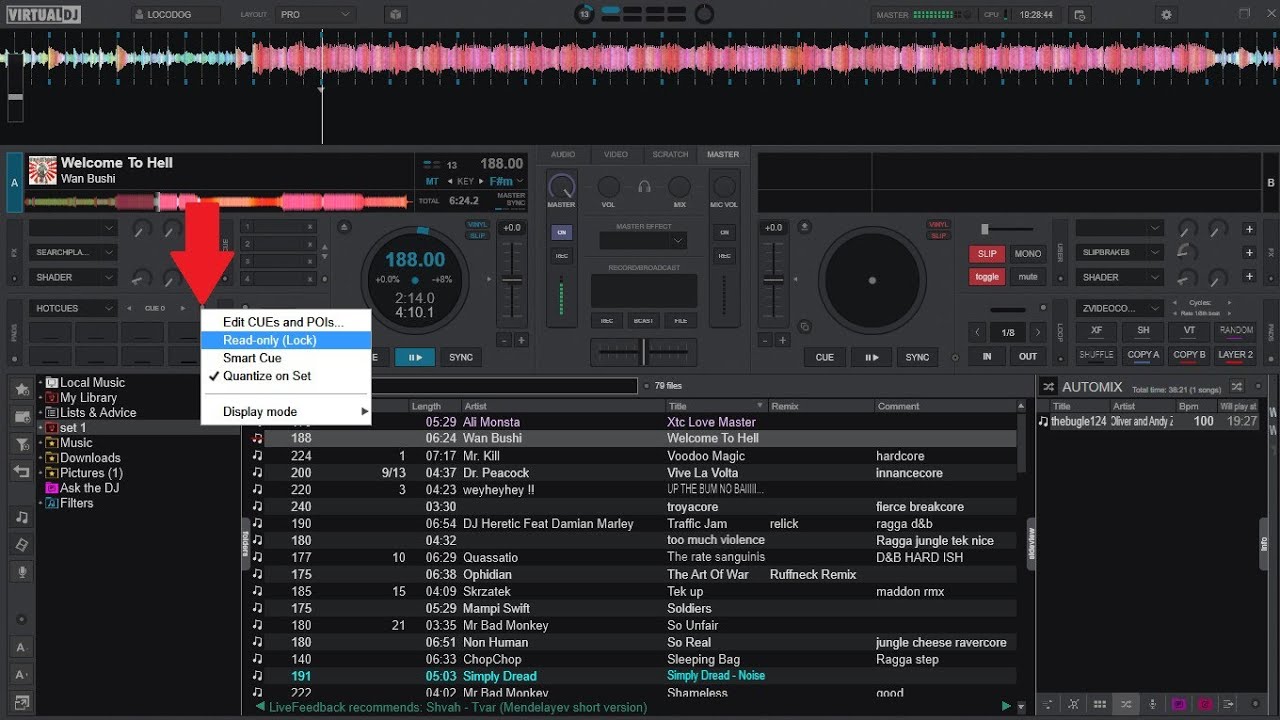This screenshot has height=720, width=1280.
Task: Toggle the music note filter icon
Action: (21, 517)
